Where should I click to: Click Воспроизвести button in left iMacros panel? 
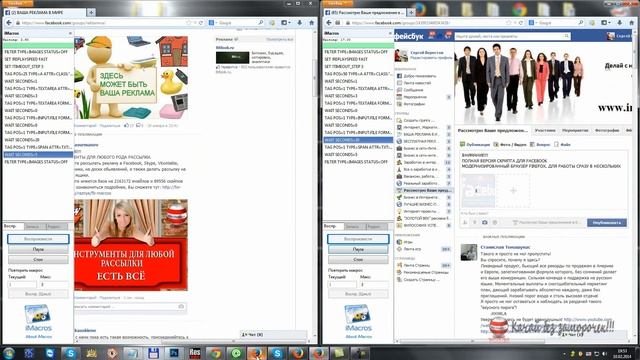click(x=38, y=239)
